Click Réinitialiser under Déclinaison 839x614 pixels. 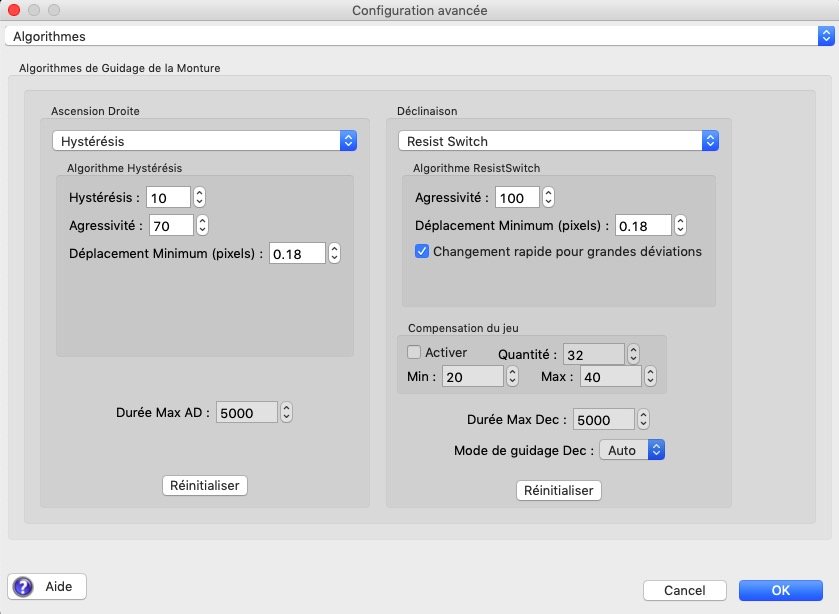pos(559,490)
